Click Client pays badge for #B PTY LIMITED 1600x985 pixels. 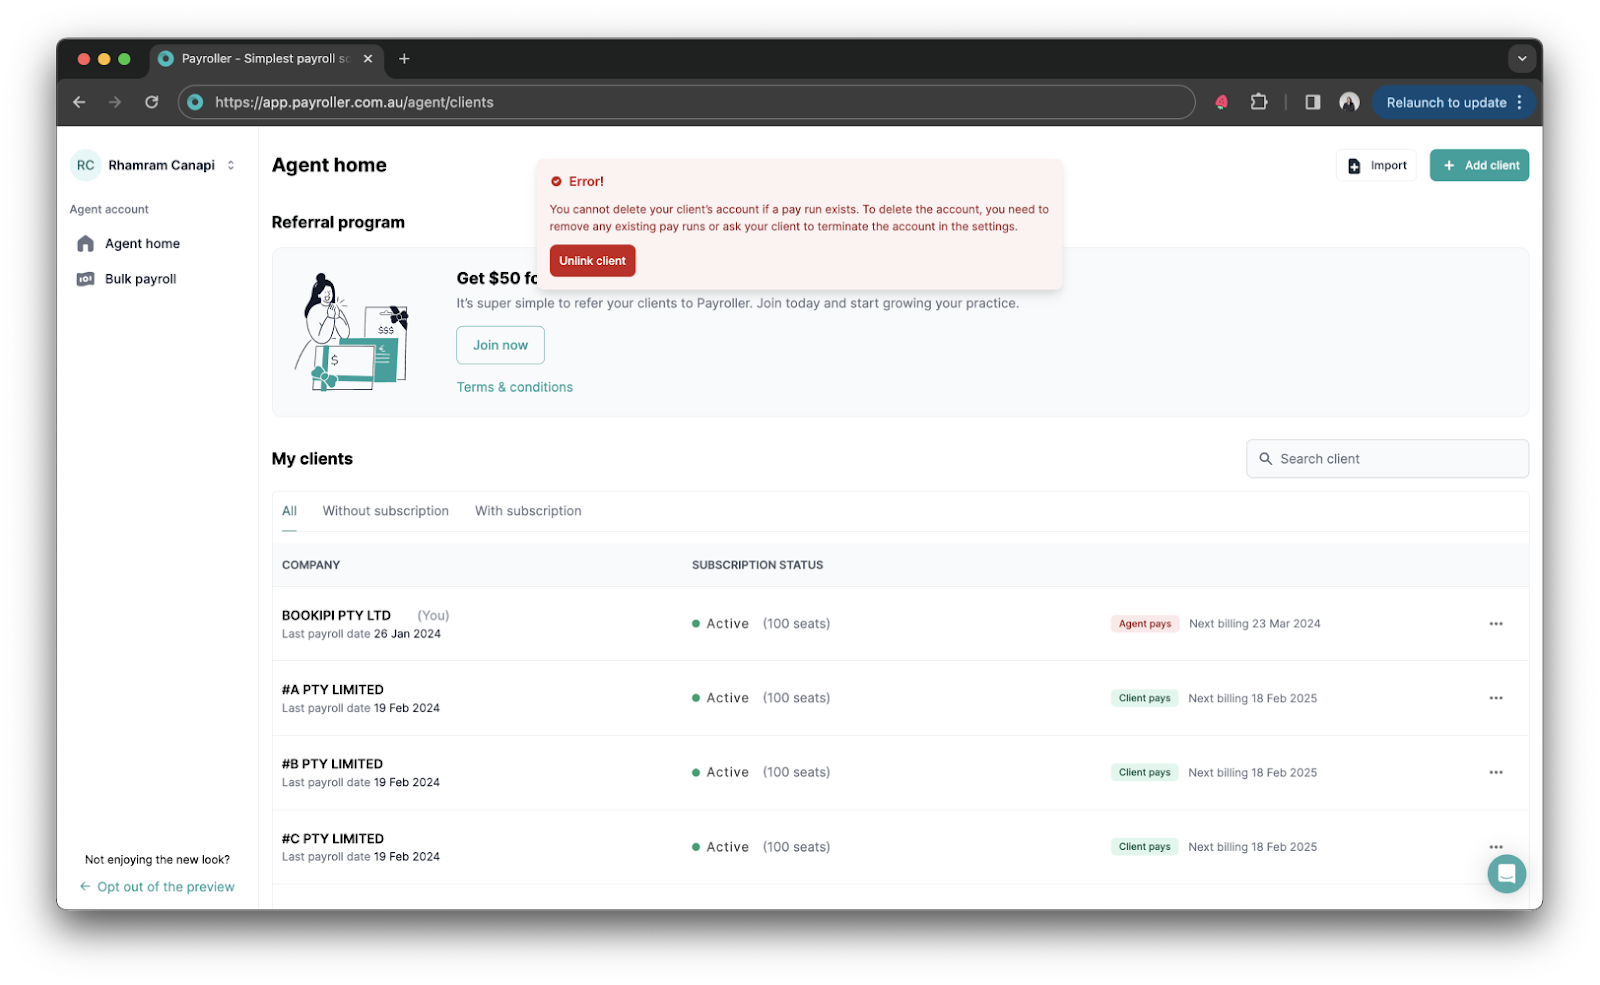click(1144, 772)
